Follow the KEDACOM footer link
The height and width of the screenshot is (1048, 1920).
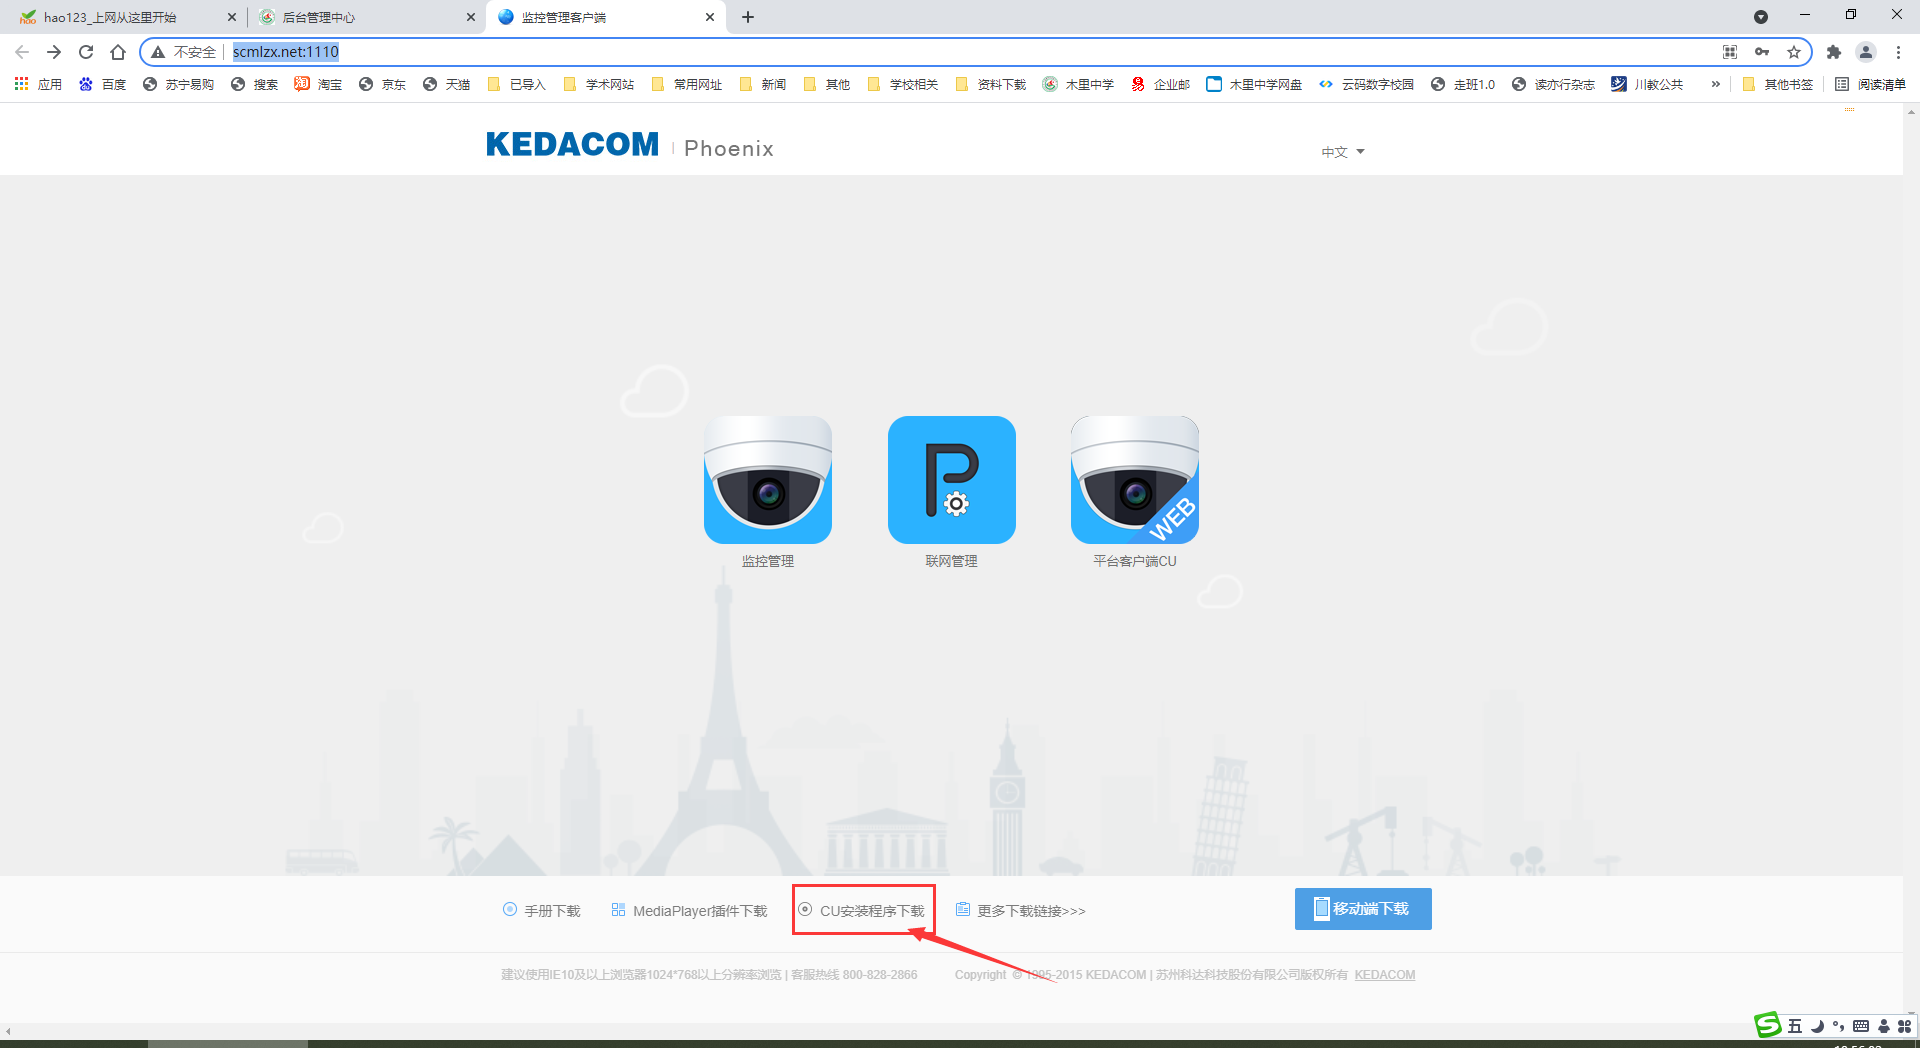tap(1385, 975)
